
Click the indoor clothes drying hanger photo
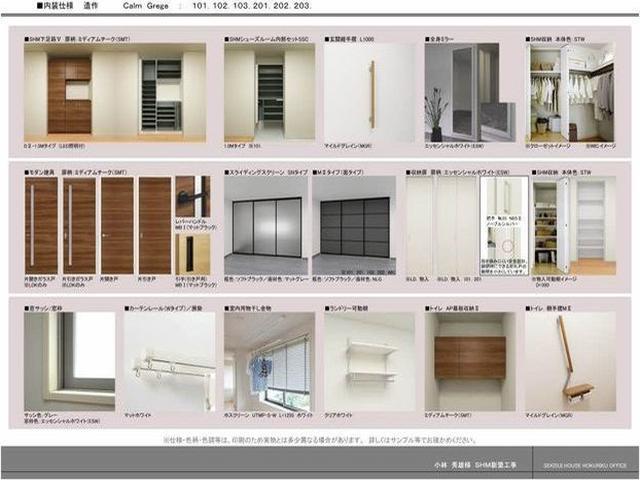pyautogui.click(x=269, y=360)
